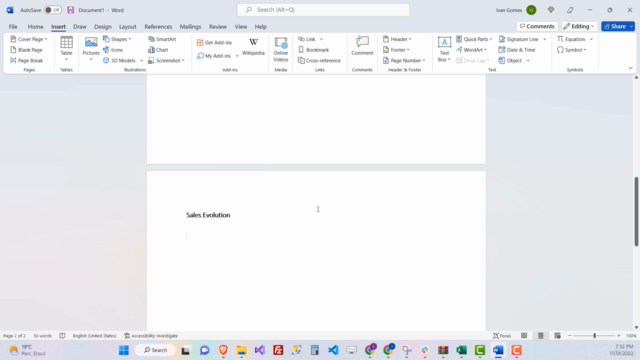Insert Online Videos
The height and width of the screenshot is (360, 640).
(x=281, y=50)
